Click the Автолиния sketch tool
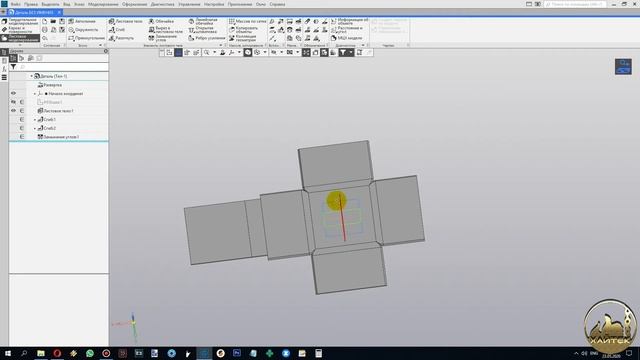 (82, 21)
